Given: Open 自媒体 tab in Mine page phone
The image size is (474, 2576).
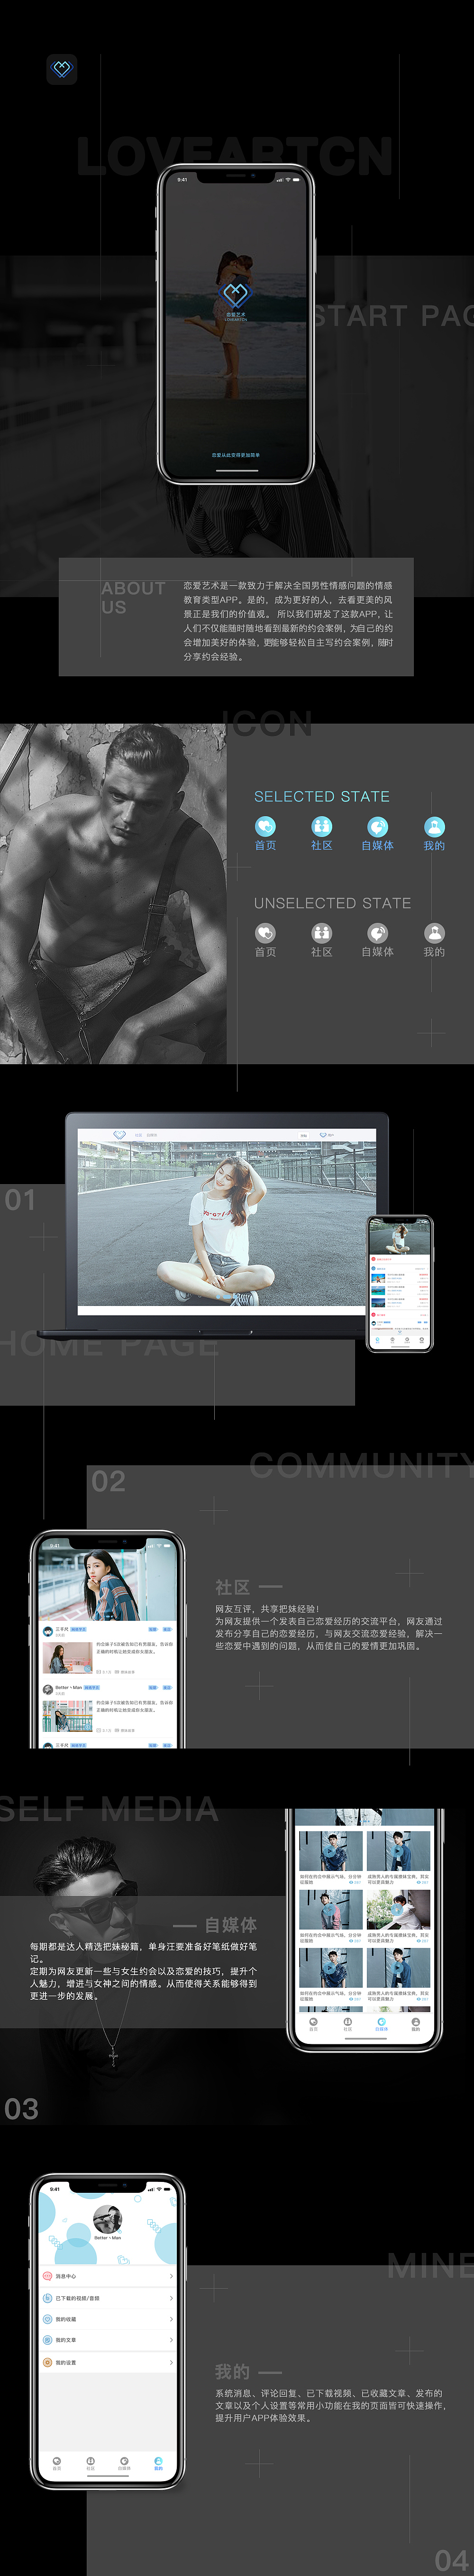Looking at the screenshot, I should [x=124, y=2463].
